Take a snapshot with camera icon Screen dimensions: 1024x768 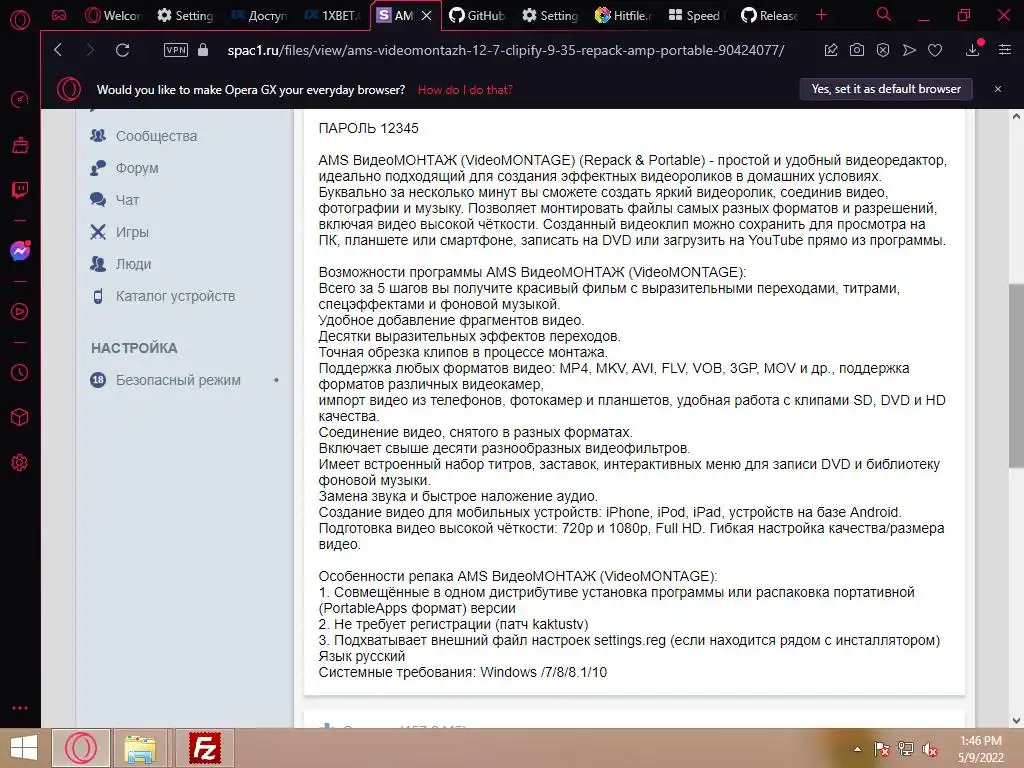tap(857, 50)
